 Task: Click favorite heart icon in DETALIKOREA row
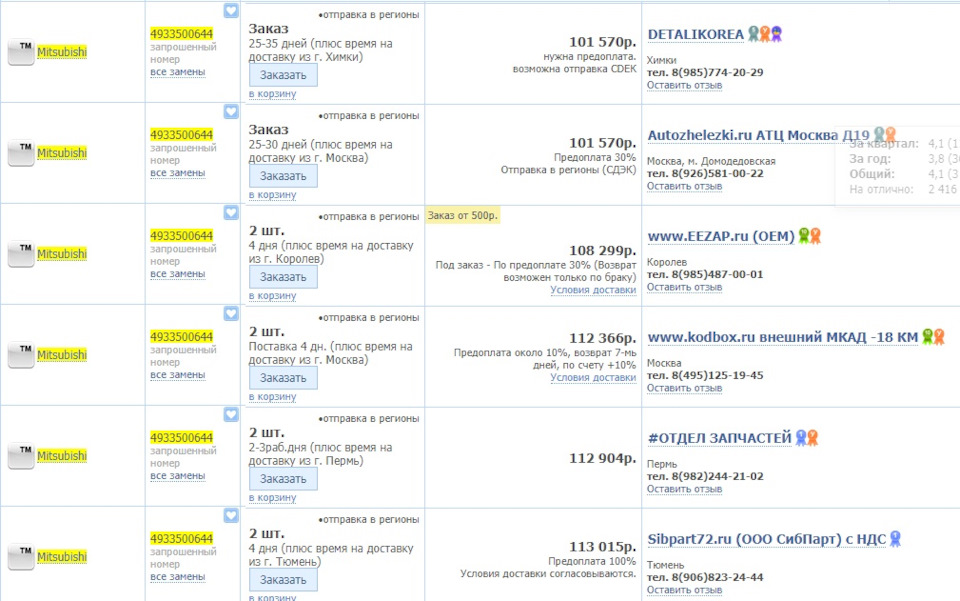pos(231,10)
